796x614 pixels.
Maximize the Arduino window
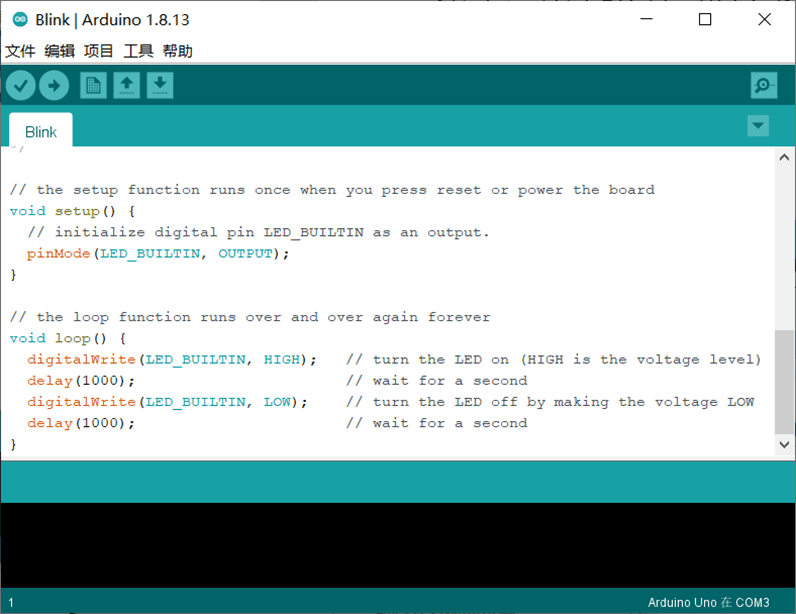pyautogui.click(x=705, y=19)
